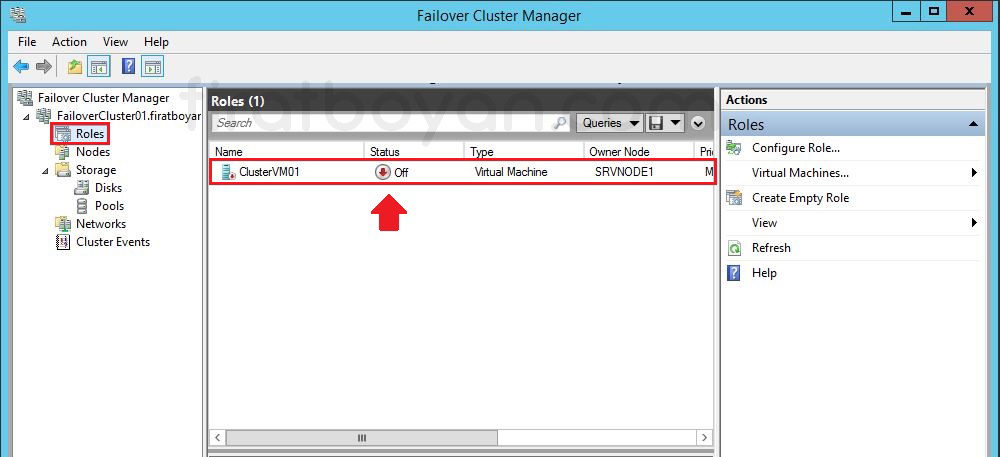1000x457 pixels.
Task: Click in the Roles Search field
Action: 390,122
